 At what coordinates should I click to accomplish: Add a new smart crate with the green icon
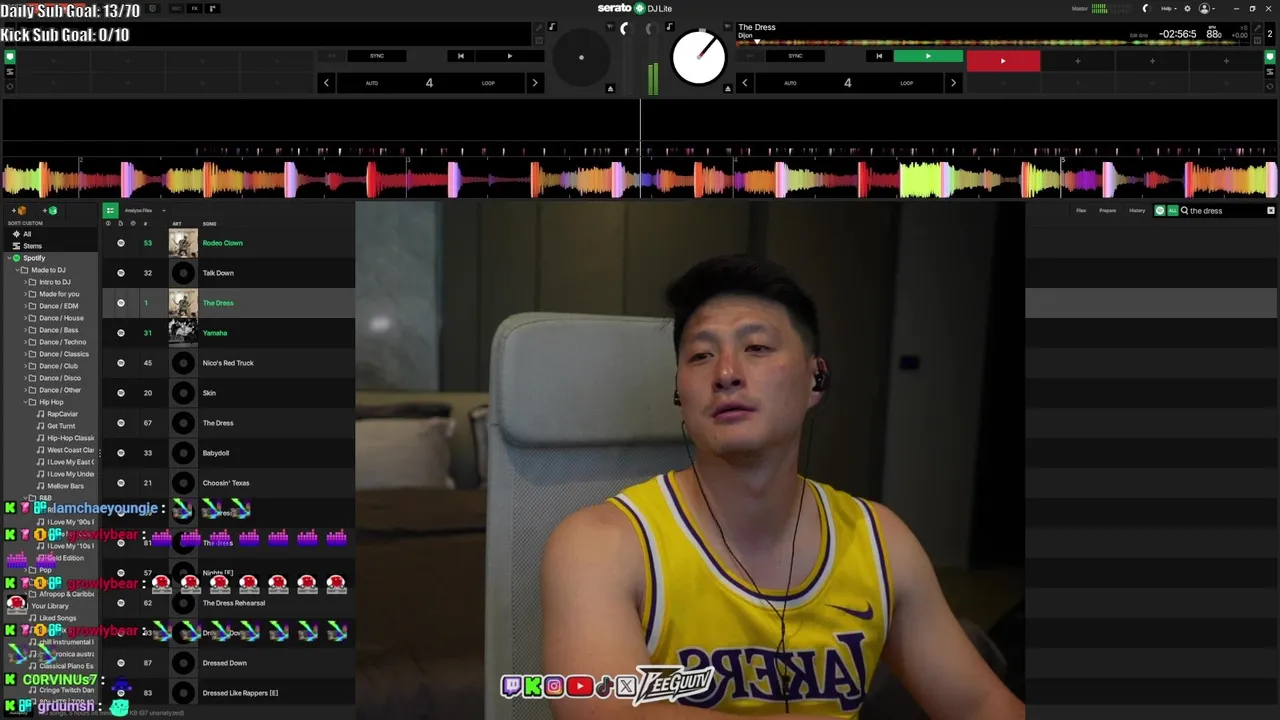50,211
